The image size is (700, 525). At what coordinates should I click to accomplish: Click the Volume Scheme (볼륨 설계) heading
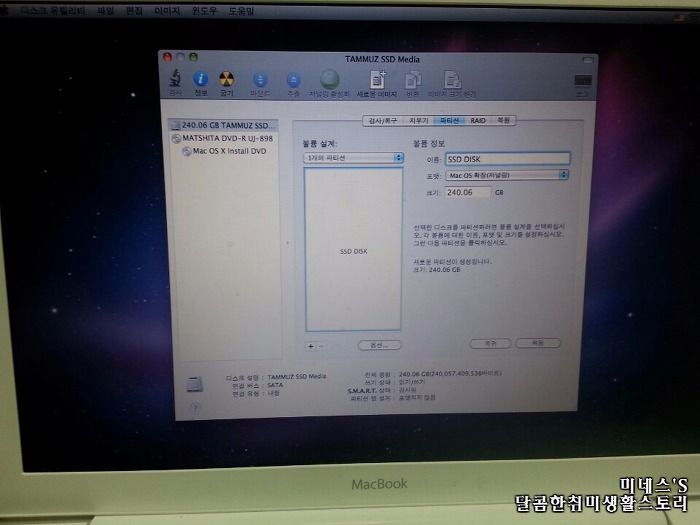point(320,143)
